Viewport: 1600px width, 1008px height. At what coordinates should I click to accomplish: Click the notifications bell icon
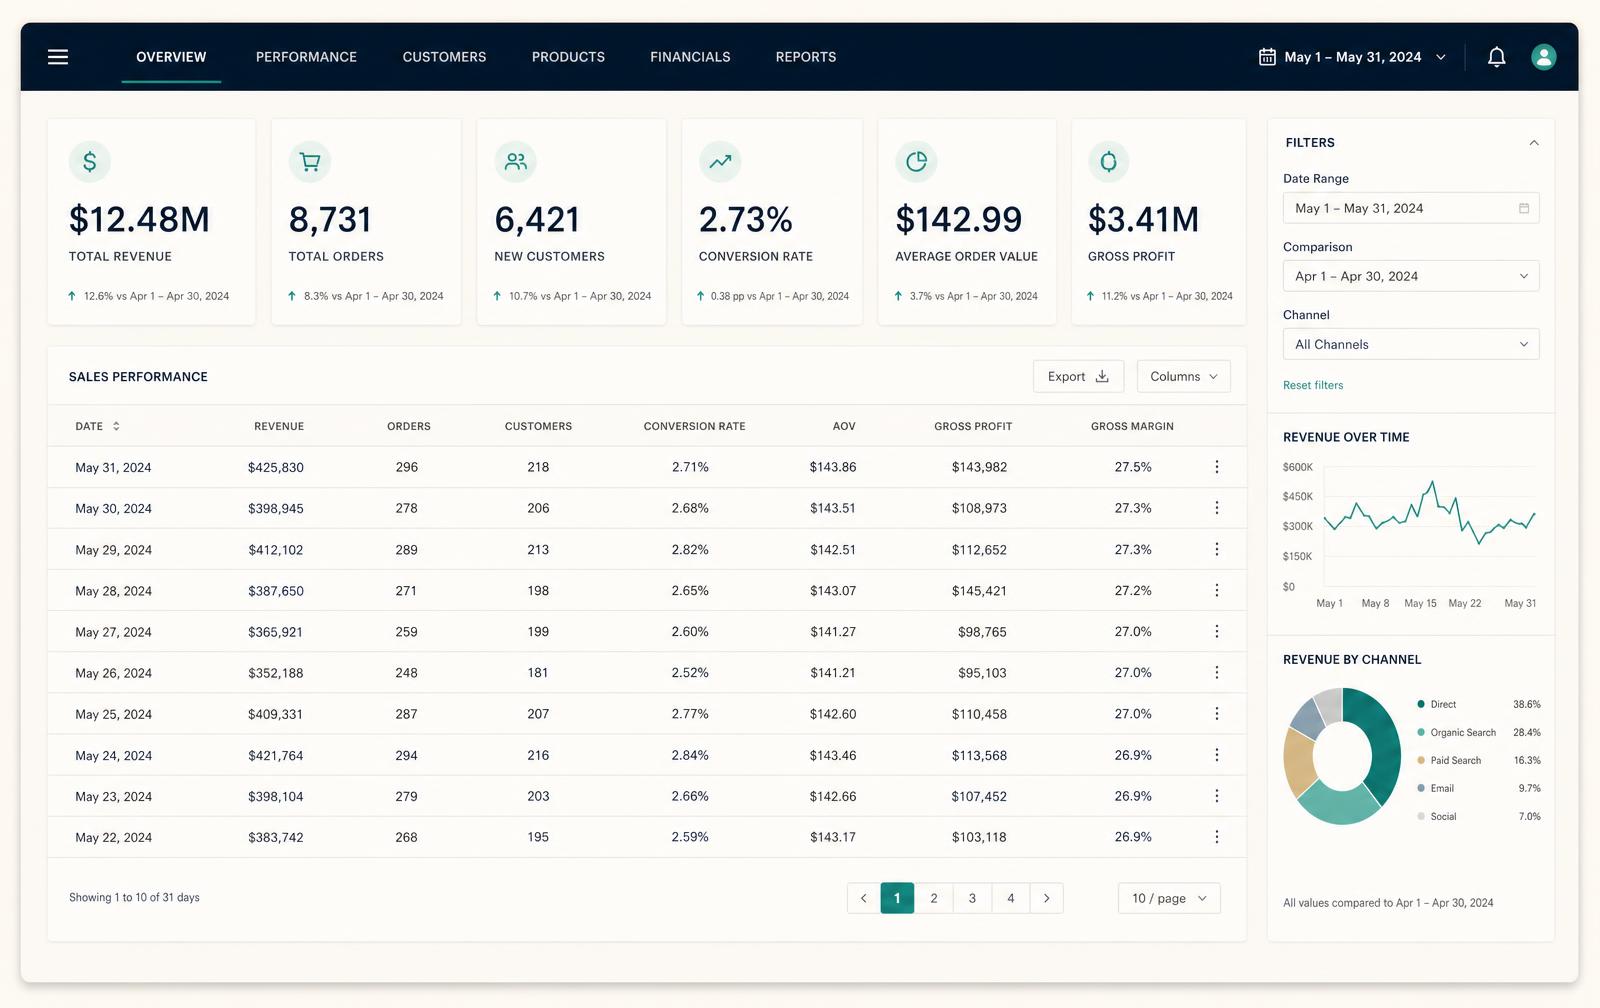1496,57
